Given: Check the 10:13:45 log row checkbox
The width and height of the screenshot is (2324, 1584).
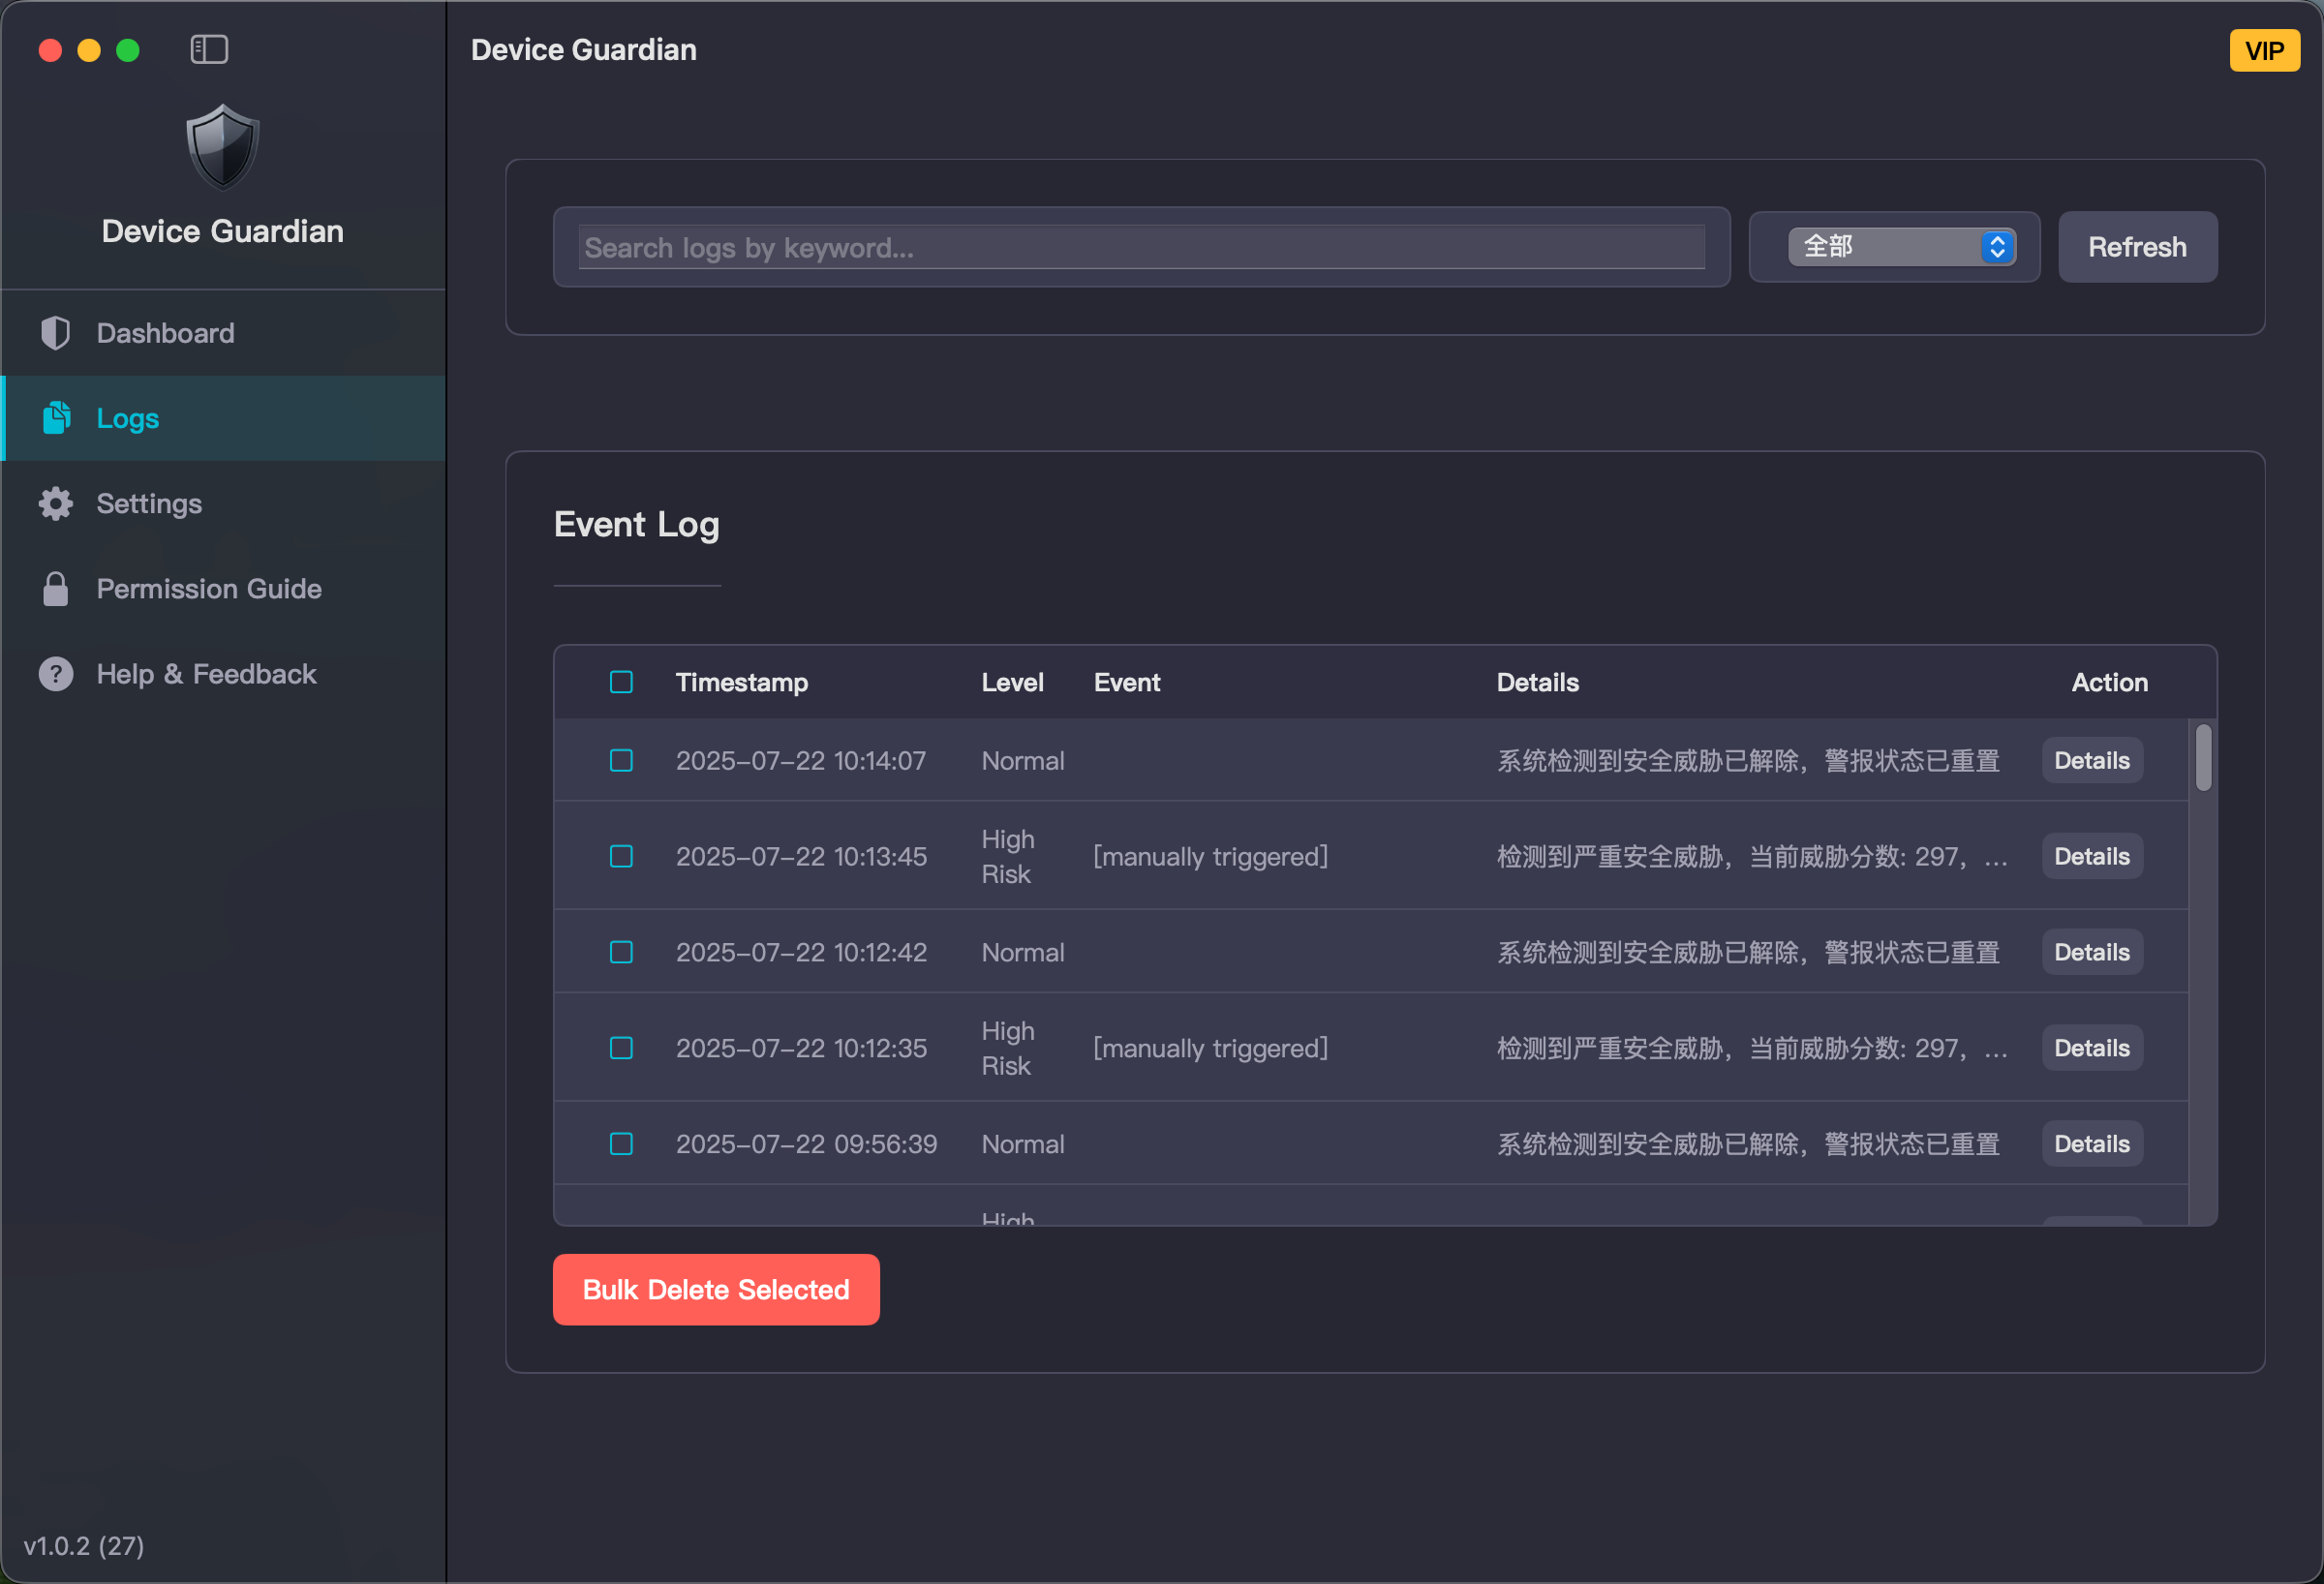Looking at the screenshot, I should [x=621, y=856].
